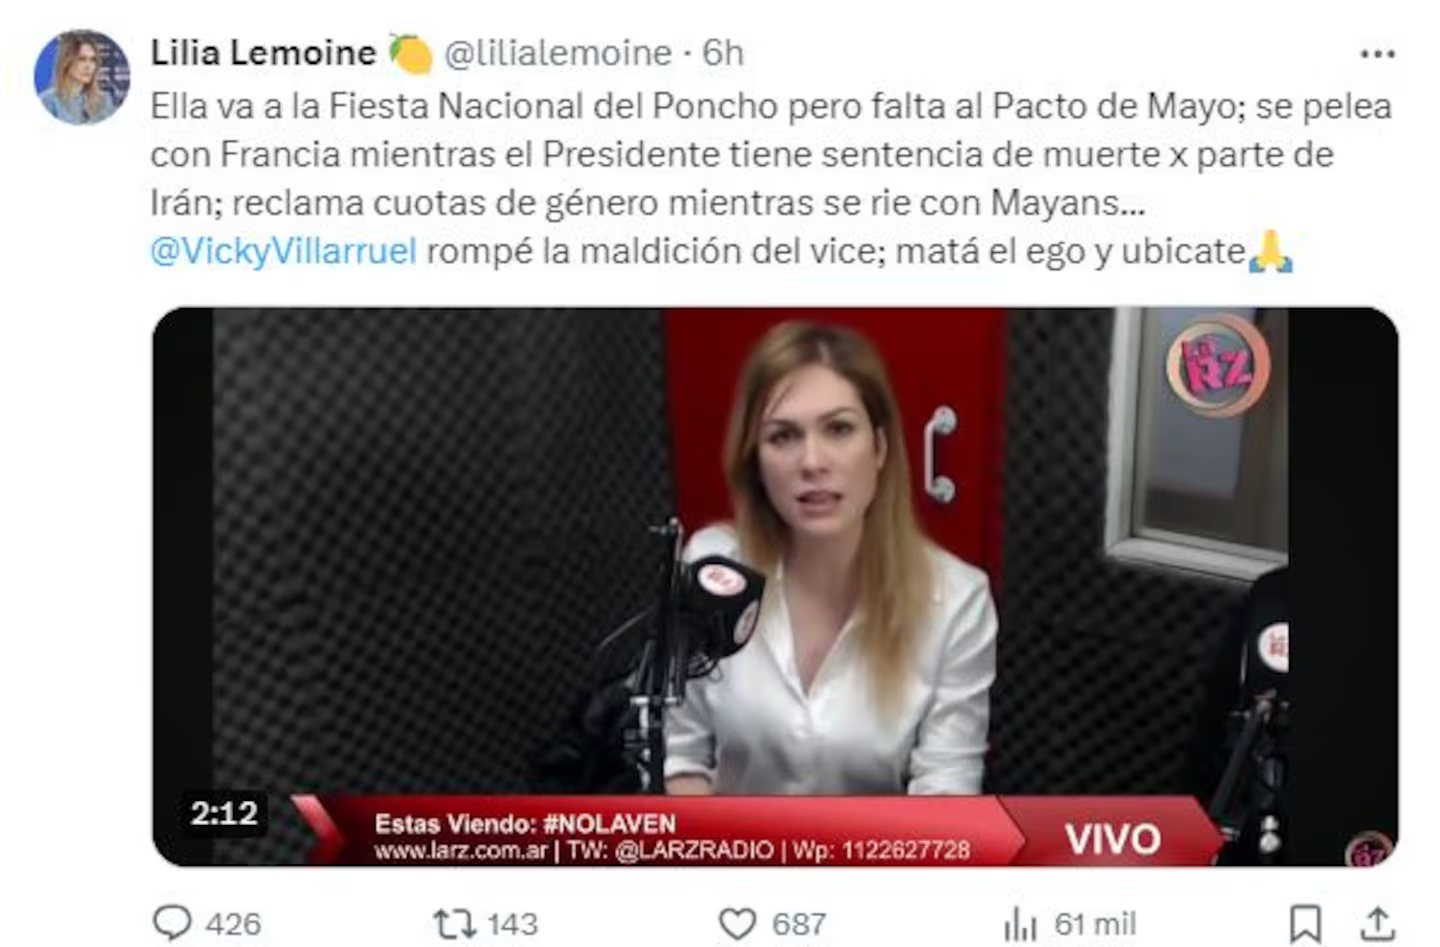This screenshot has width=1440, height=947.
Task: Retweet using the icon with 143 reposts
Action: click(455, 923)
